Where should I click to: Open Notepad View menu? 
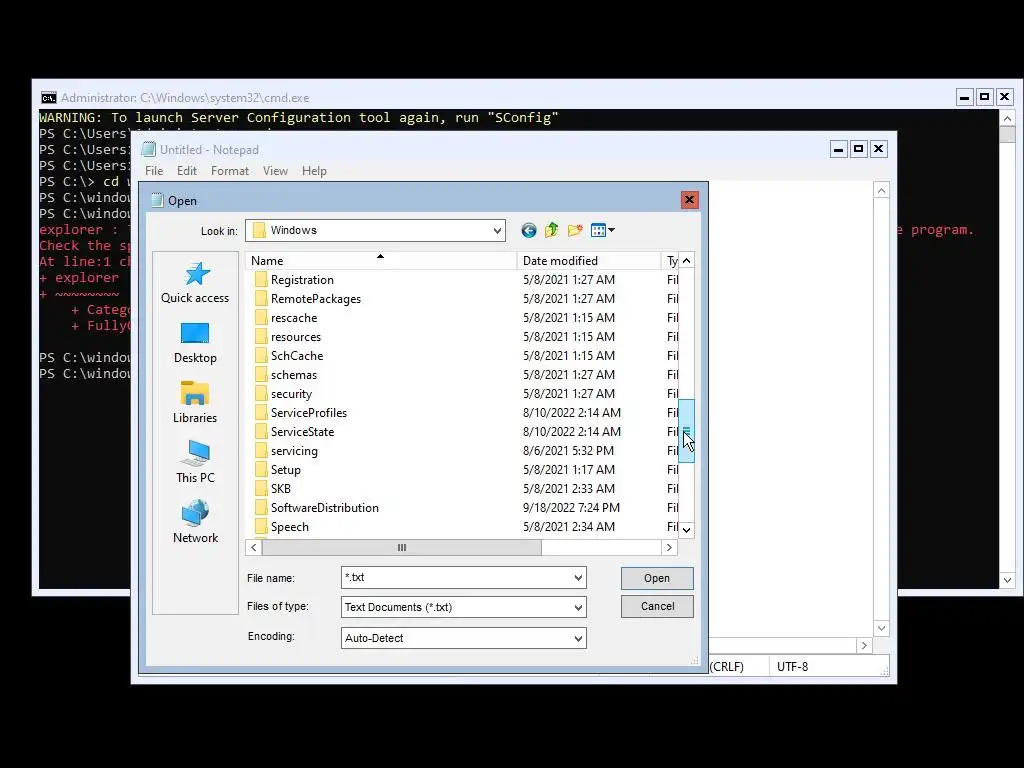276,170
